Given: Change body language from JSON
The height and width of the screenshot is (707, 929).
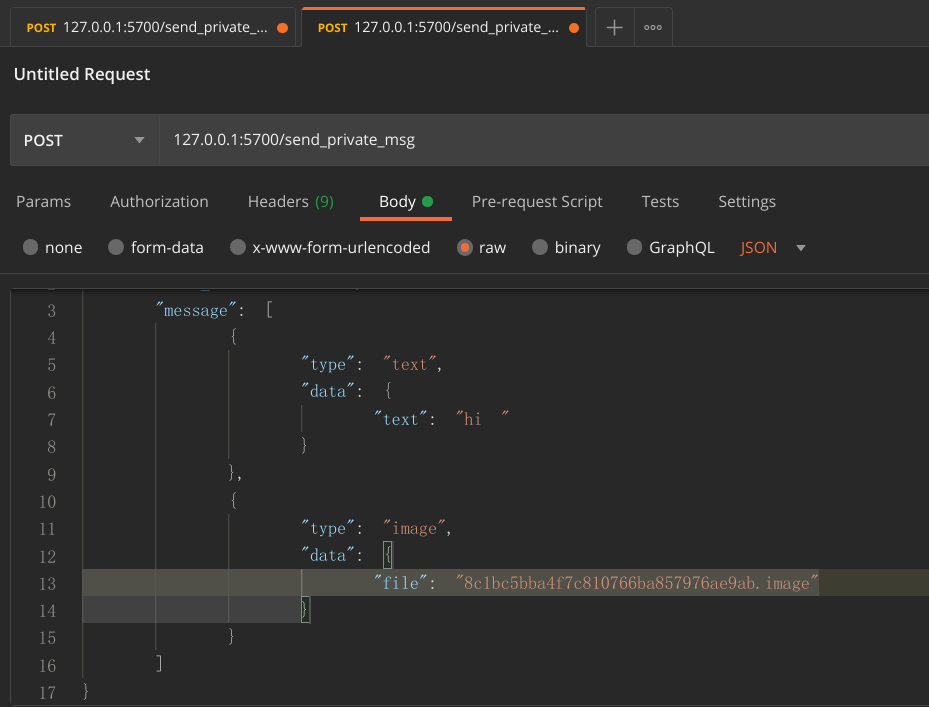Looking at the screenshot, I should (758, 247).
